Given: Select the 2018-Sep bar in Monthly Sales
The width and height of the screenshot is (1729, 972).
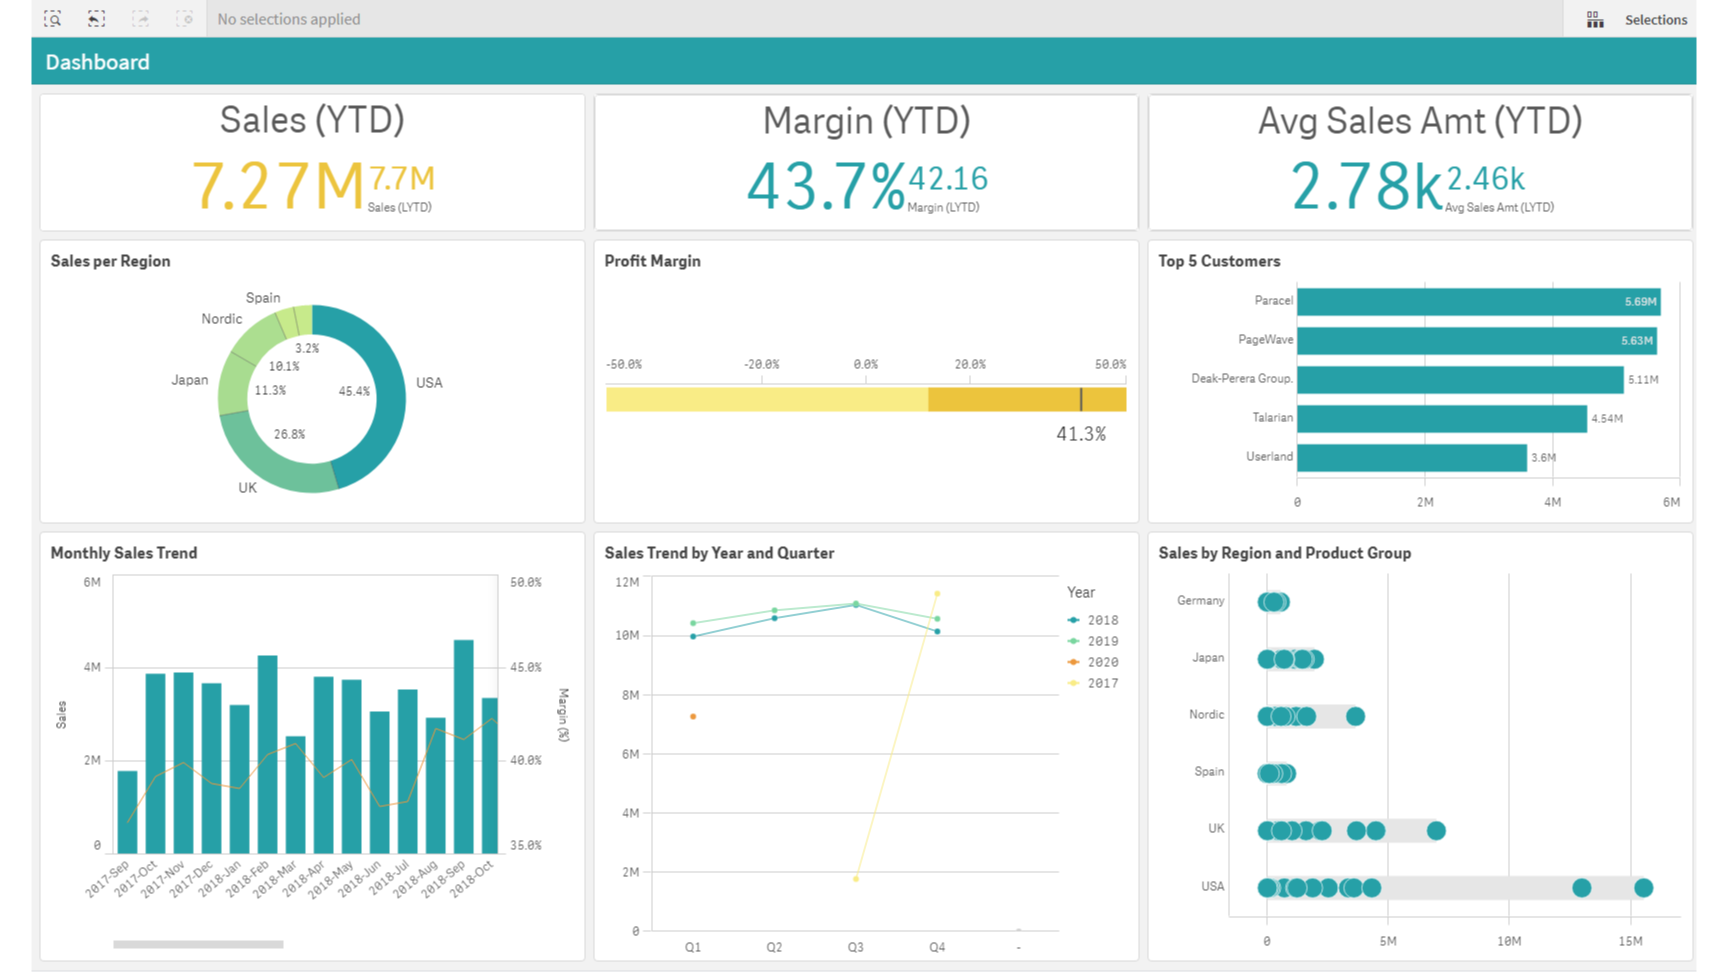Looking at the screenshot, I should pos(463,745).
